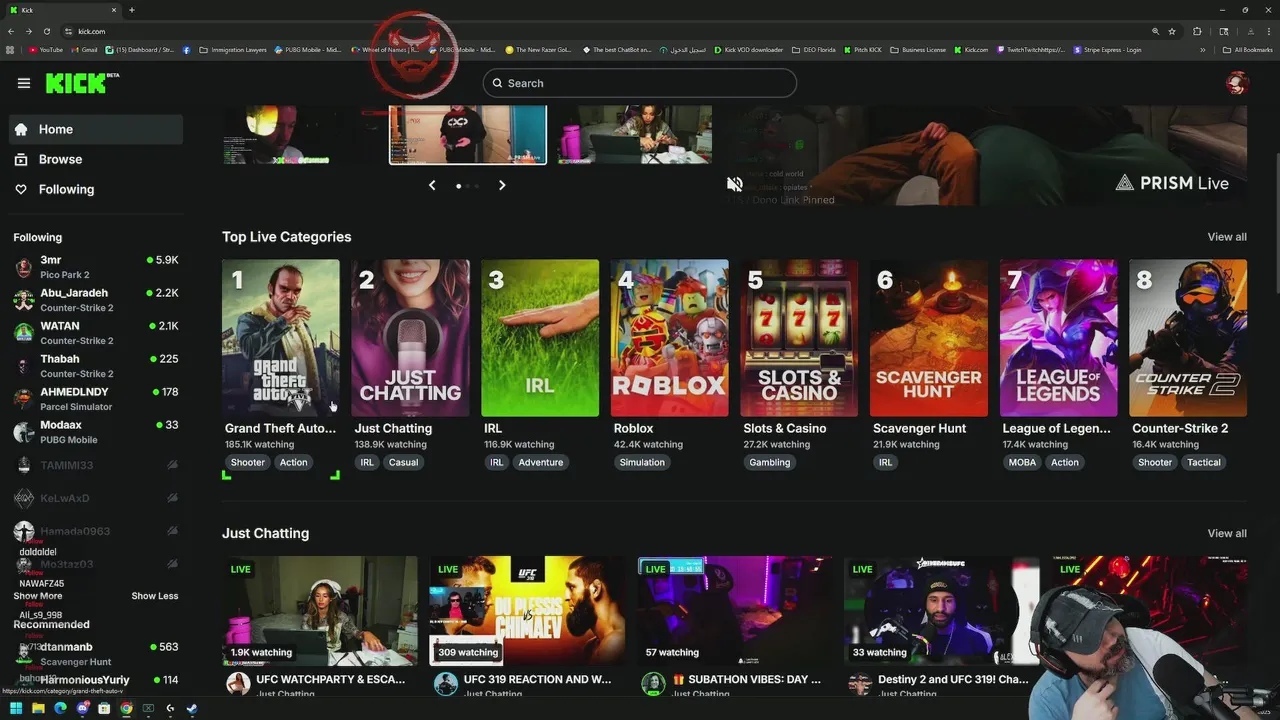
Task: Open the Immigration Lawyers bookmark folder
Action: tap(233, 50)
